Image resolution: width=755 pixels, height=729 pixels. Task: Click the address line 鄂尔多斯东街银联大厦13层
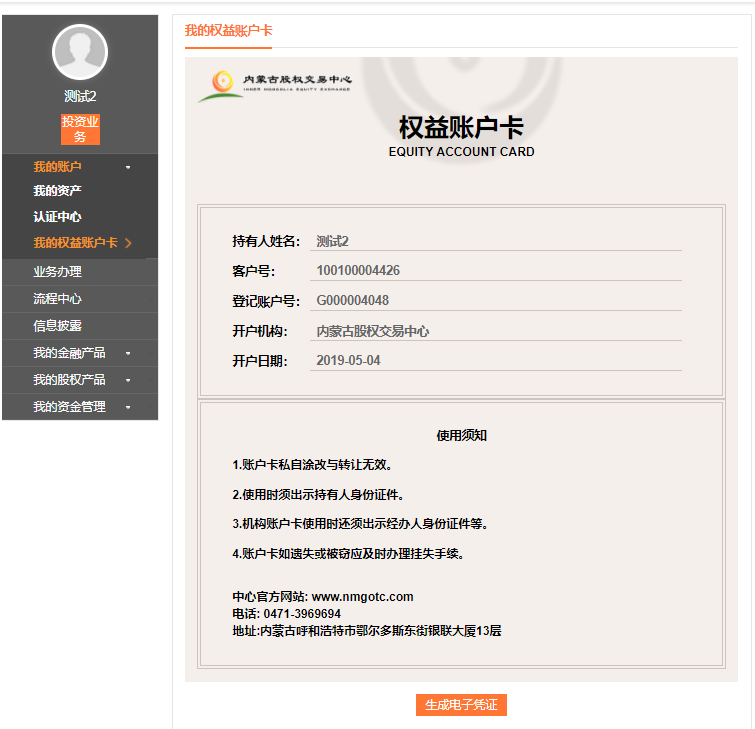(x=367, y=631)
